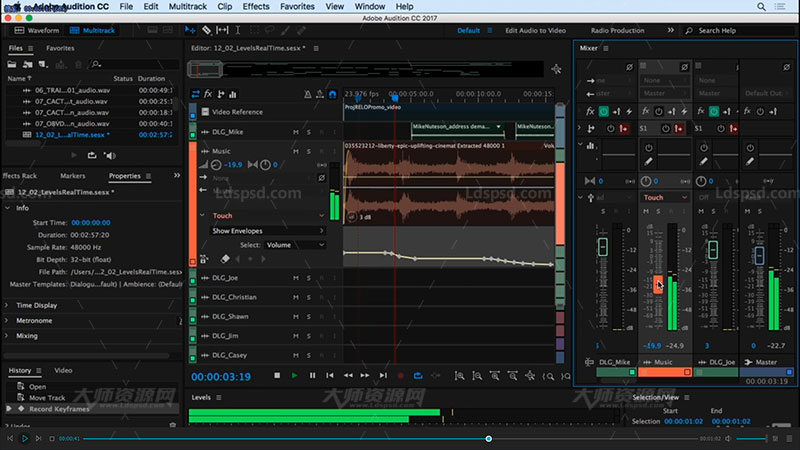Show the fx effects section in editor
This screenshot has height=450, width=800.
[208, 94]
